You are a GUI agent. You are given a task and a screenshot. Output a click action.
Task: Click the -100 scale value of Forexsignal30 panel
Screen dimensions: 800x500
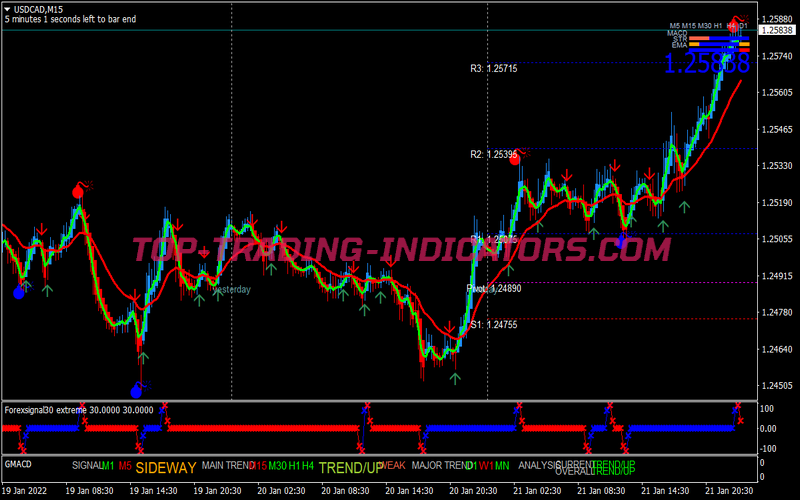click(767, 448)
